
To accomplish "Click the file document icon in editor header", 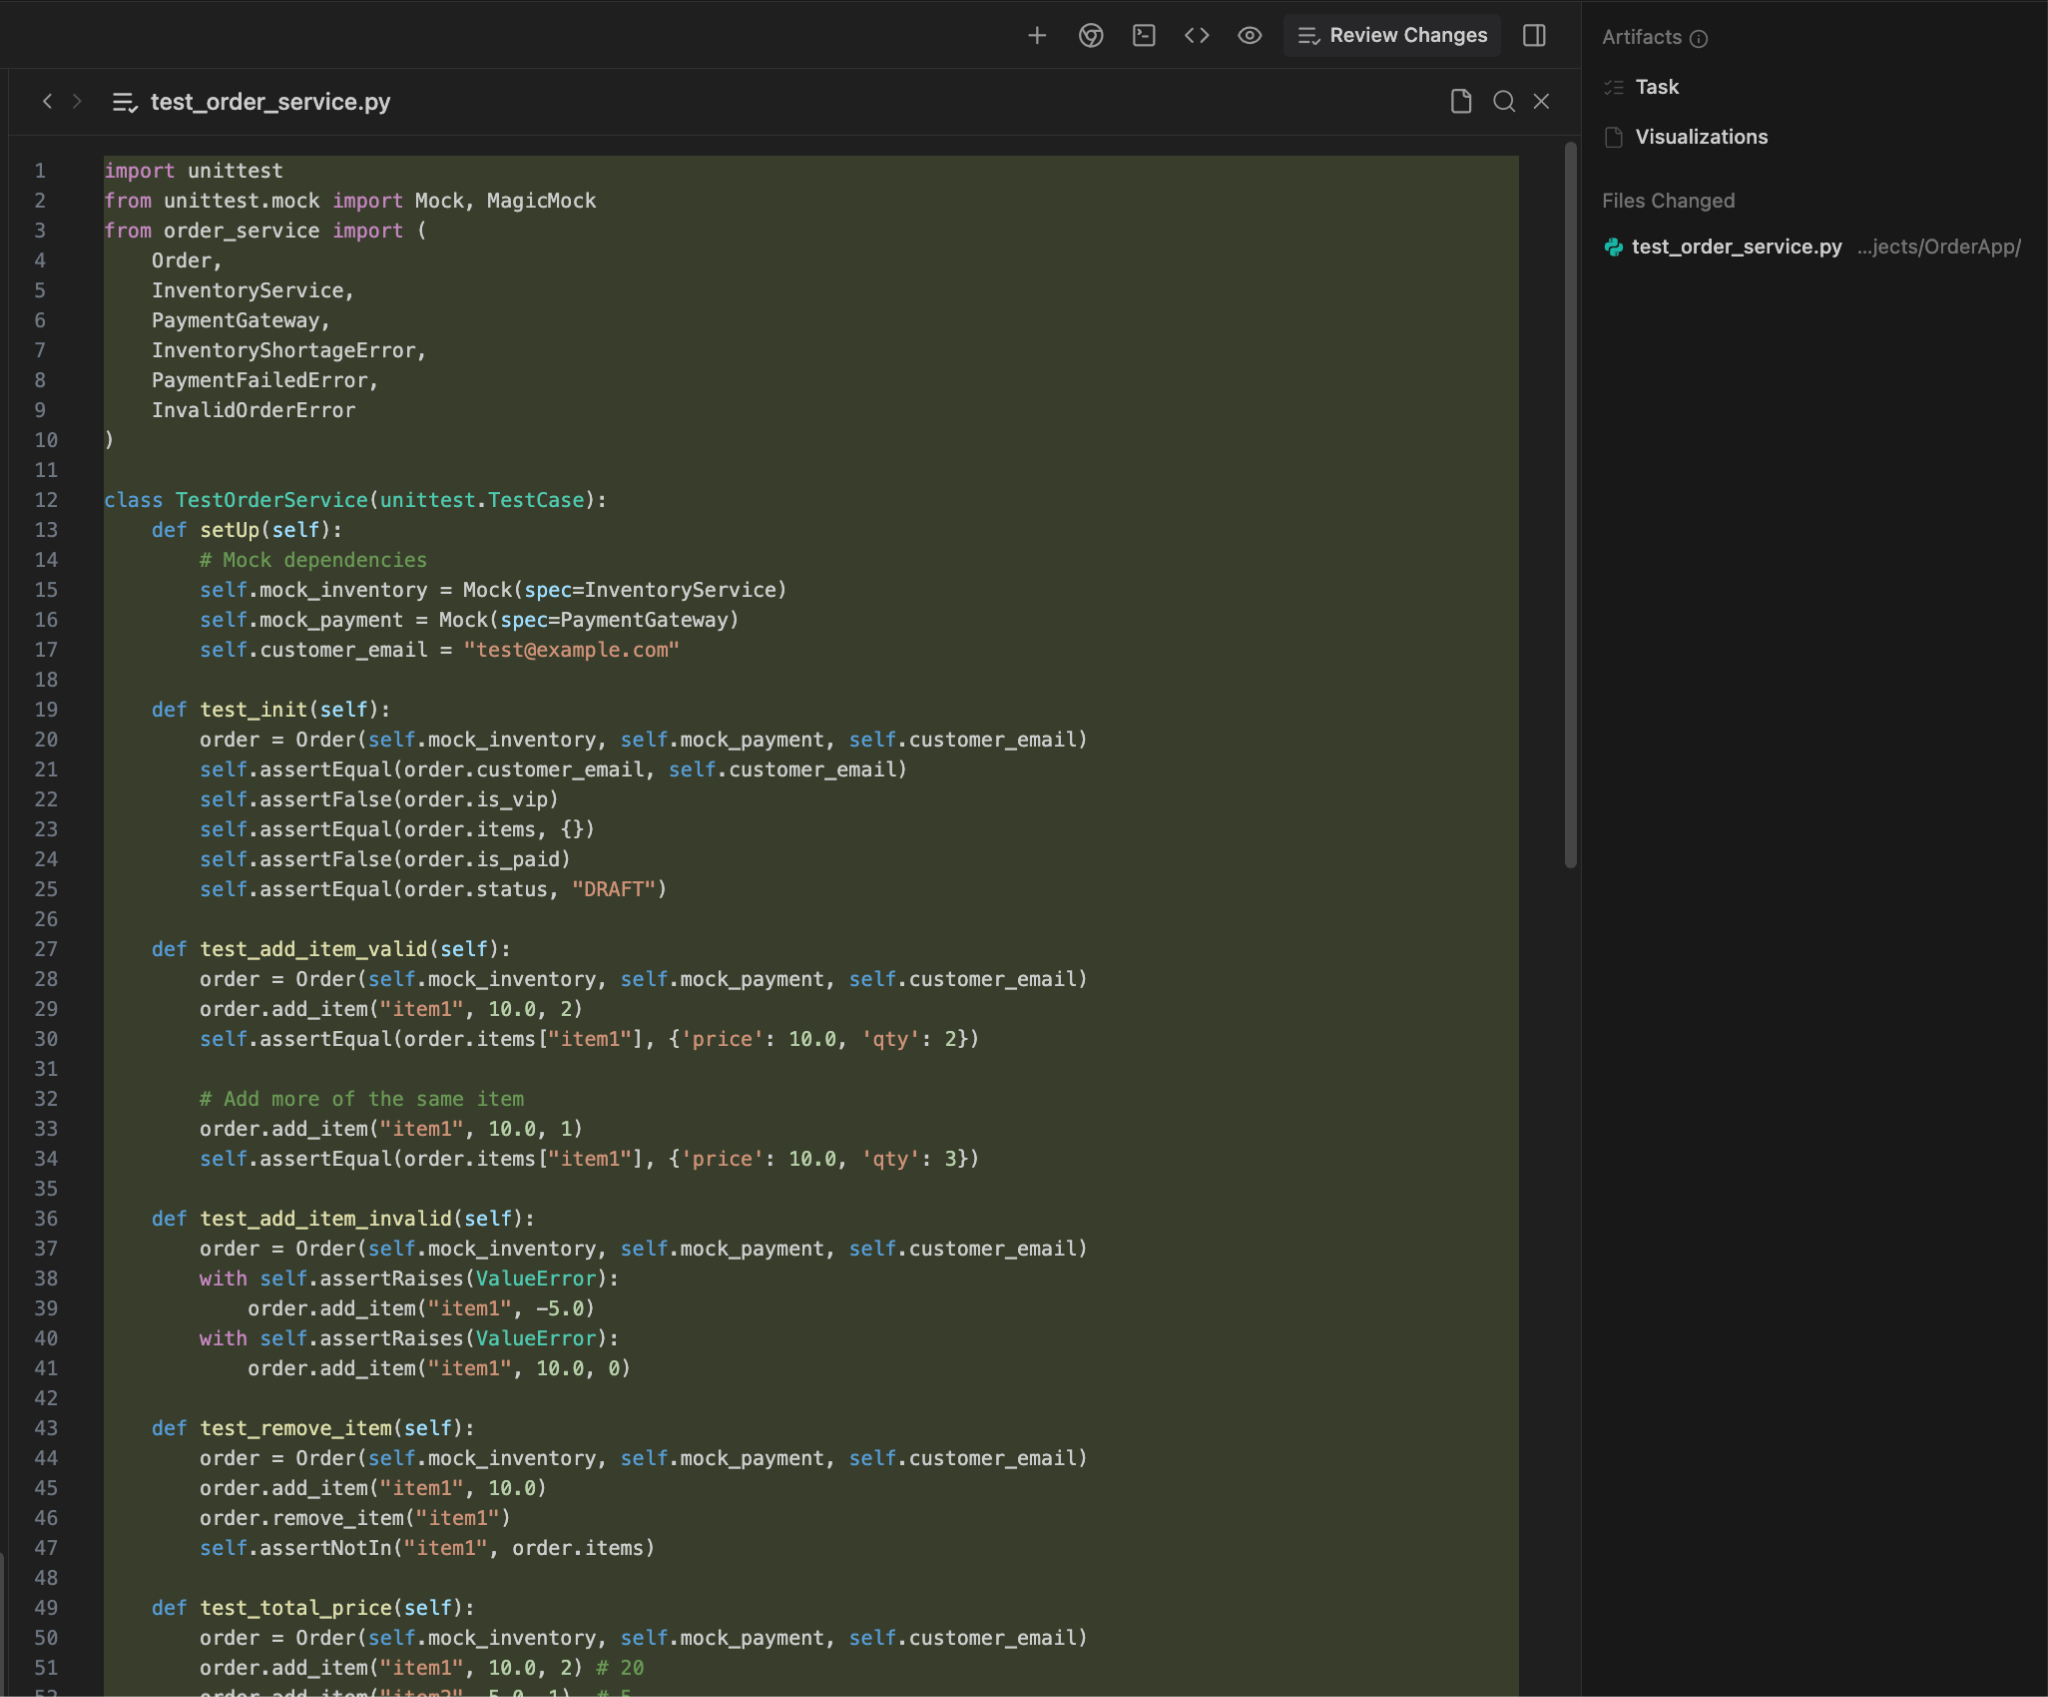I will pos(1461,101).
